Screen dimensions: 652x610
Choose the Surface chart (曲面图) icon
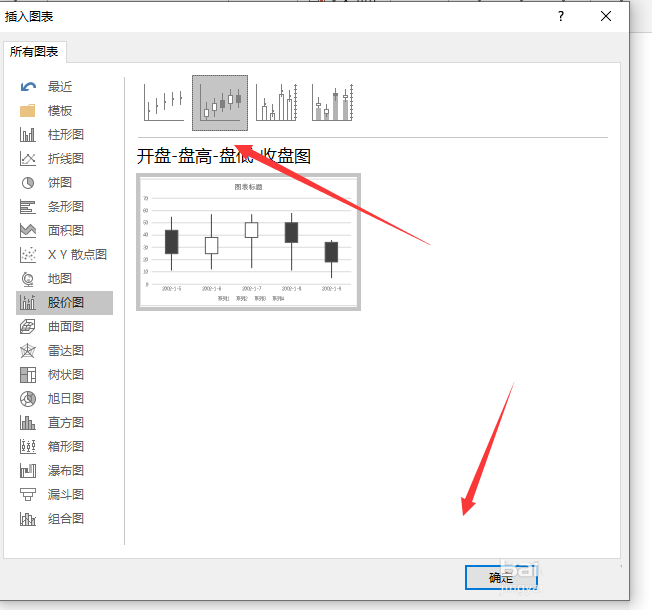point(28,326)
